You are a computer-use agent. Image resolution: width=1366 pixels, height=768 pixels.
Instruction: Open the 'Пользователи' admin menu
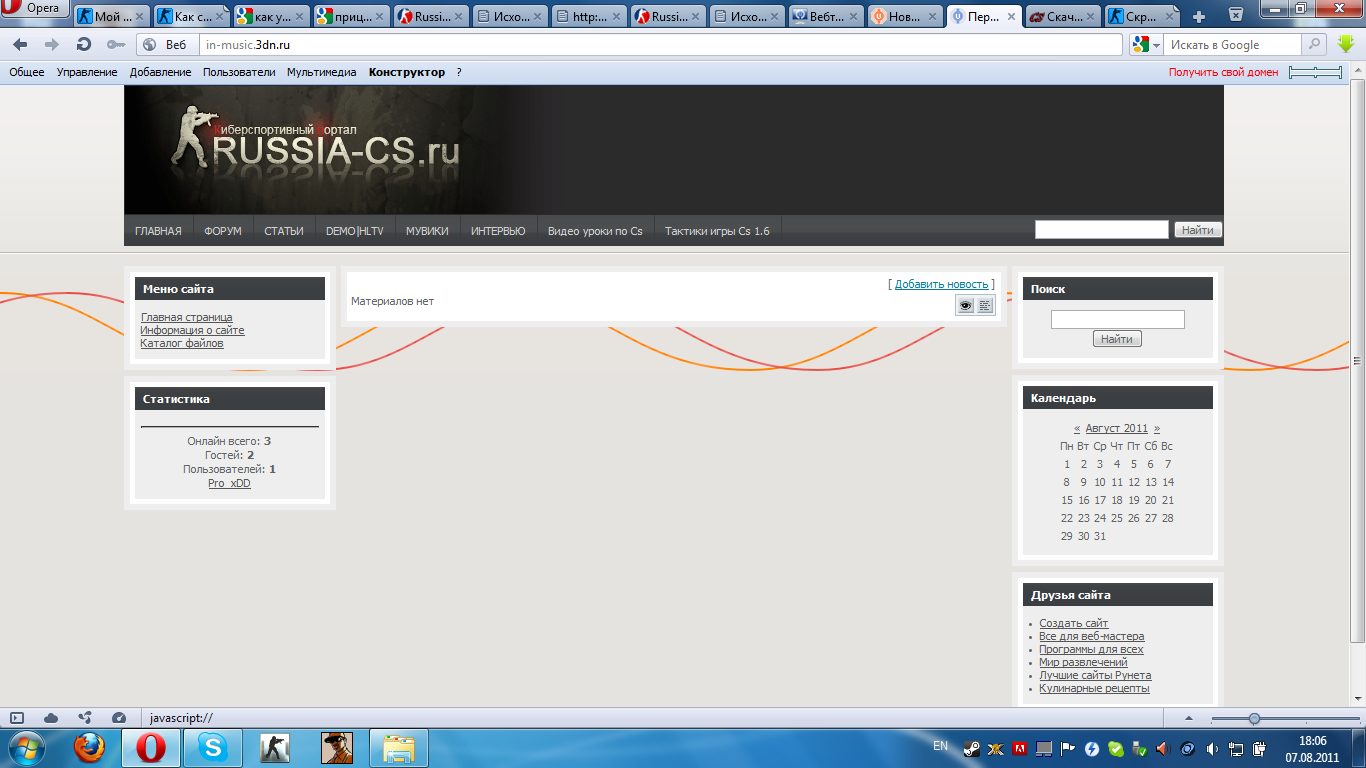coord(239,72)
